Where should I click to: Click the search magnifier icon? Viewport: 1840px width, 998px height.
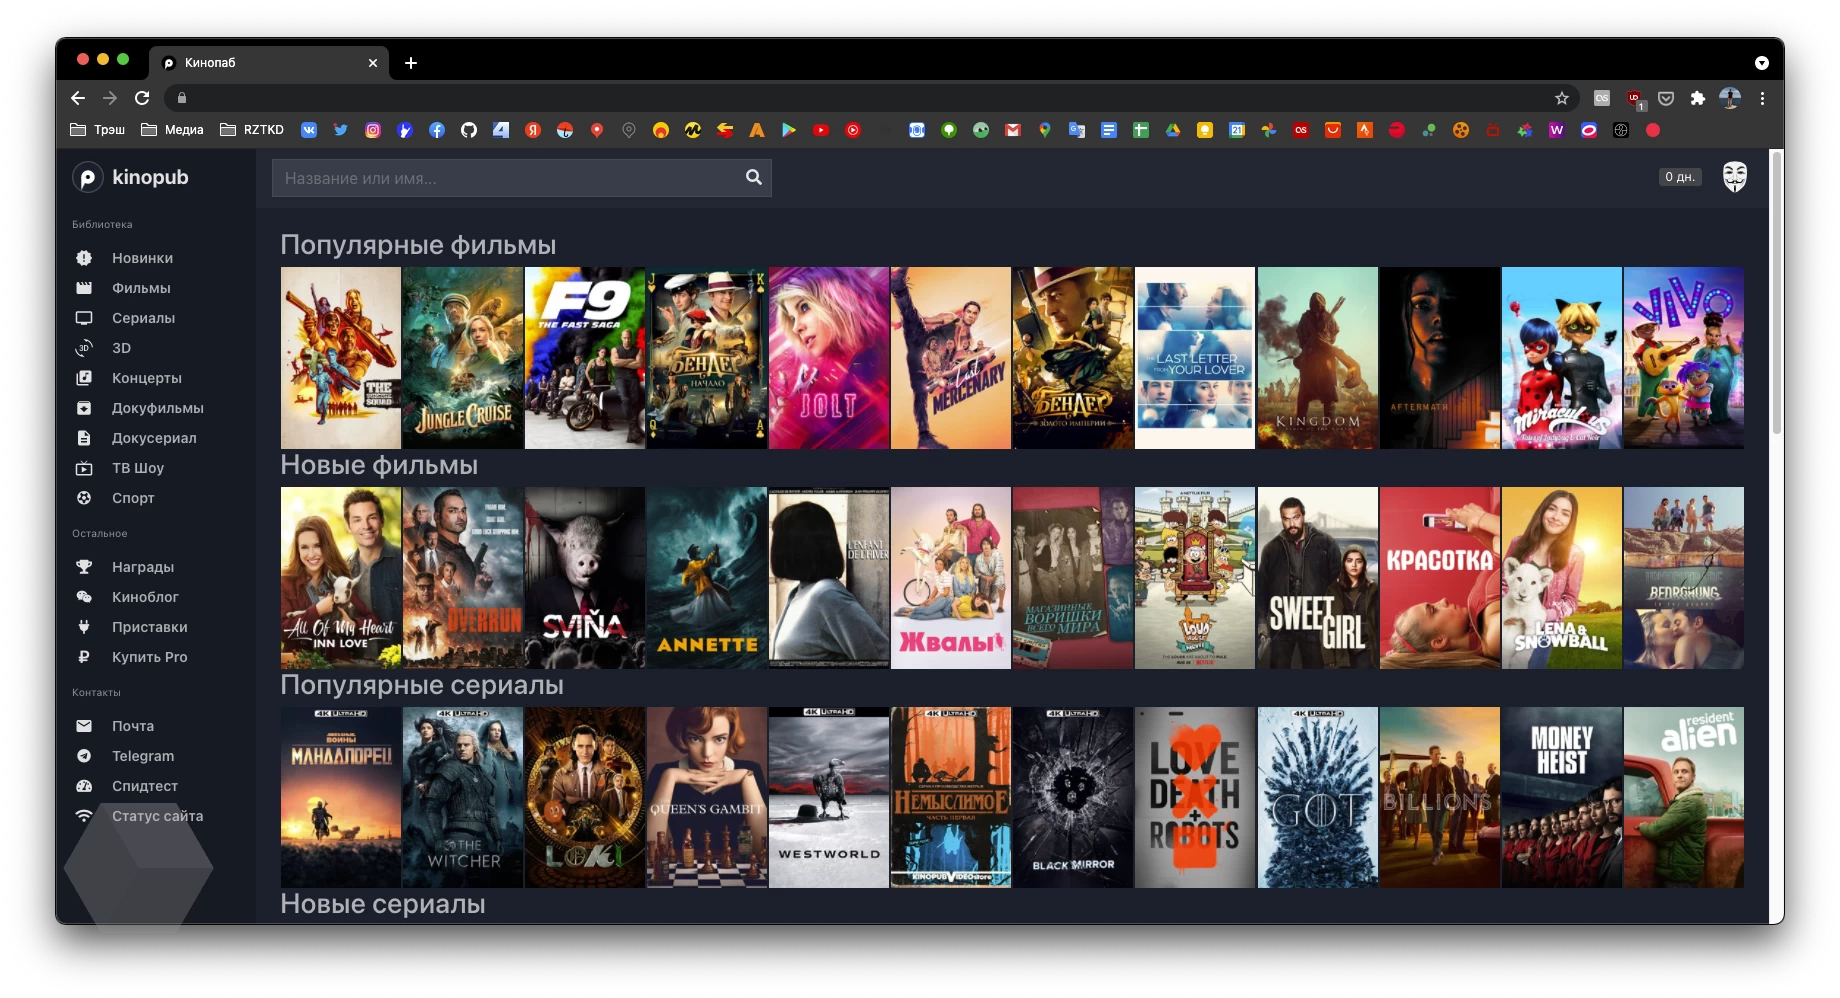coord(754,178)
